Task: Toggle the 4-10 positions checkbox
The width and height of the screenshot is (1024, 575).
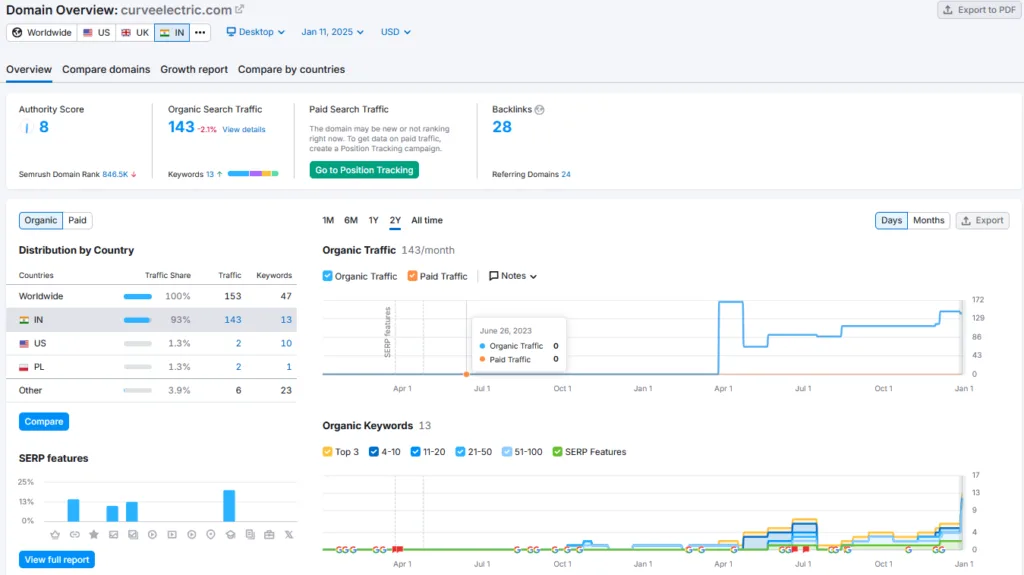Action: coord(374,452)
